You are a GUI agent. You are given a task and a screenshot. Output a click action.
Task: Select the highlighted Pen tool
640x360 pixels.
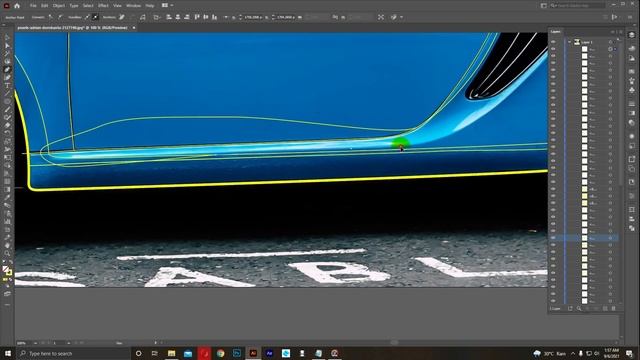pyautogui.click(x=7, y=69)
